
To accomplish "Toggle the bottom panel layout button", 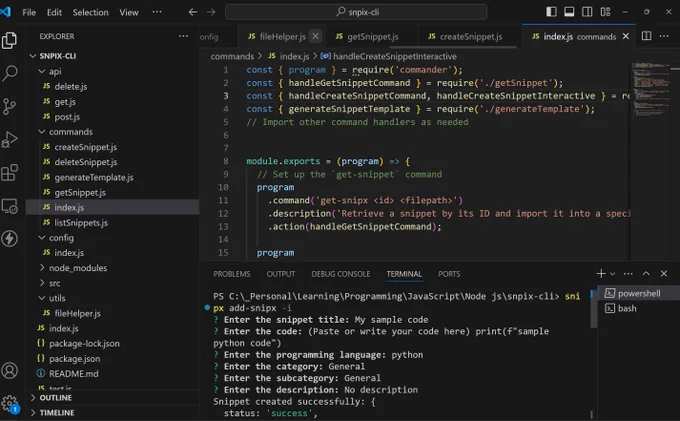I will point(569,12).
